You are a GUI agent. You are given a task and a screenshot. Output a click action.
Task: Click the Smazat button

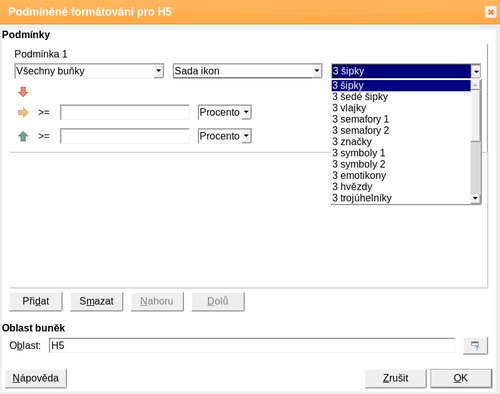coord(96,301)
